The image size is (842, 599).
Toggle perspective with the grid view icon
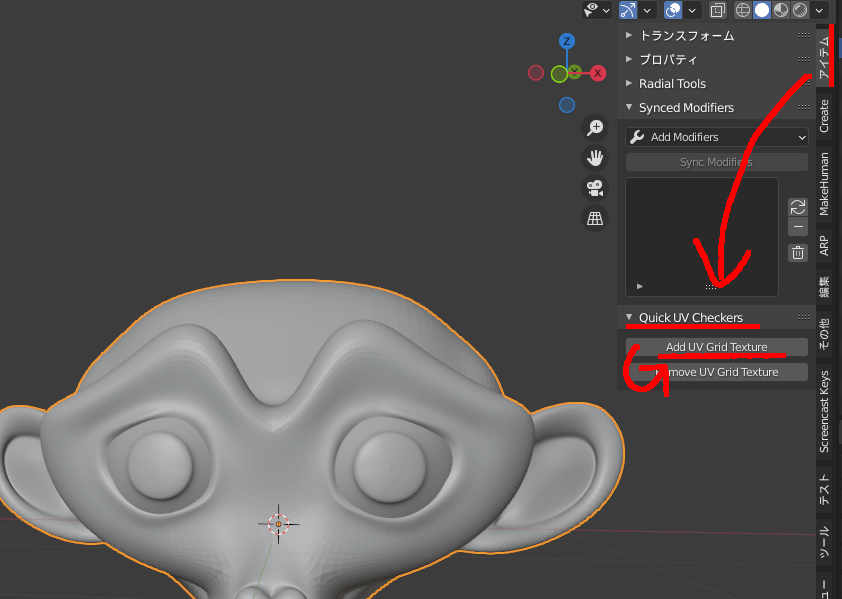pos(595,217)
